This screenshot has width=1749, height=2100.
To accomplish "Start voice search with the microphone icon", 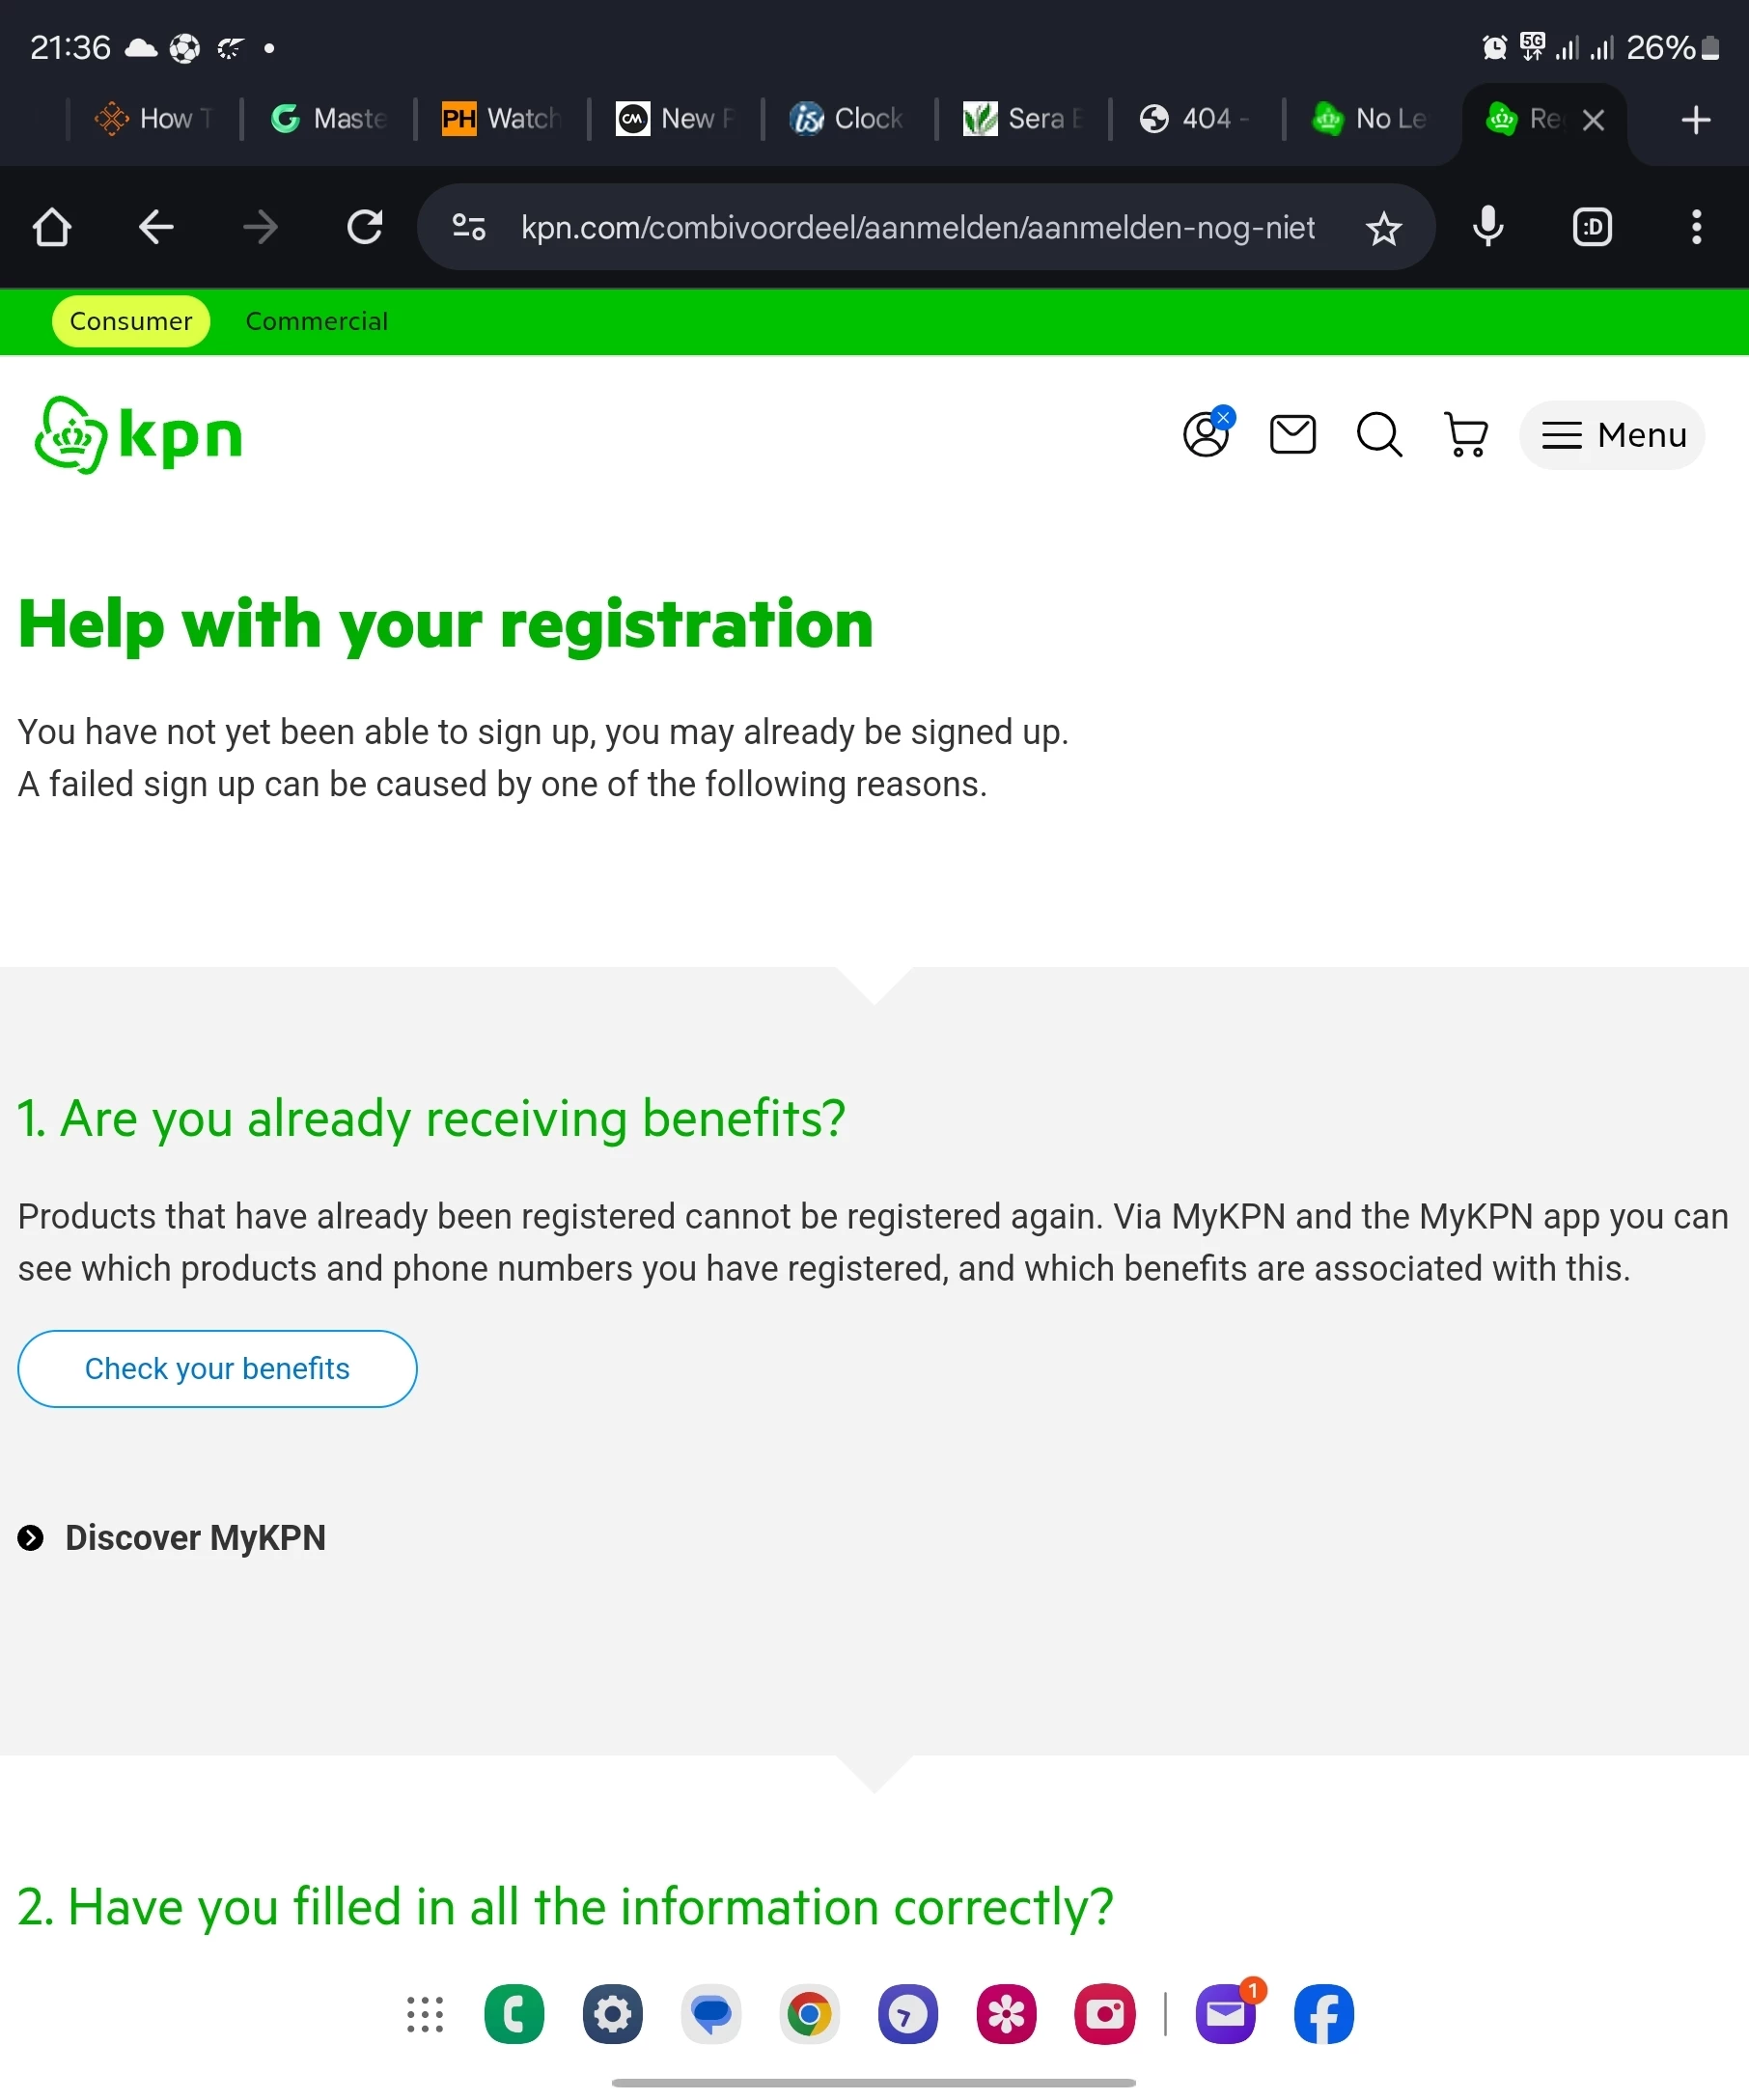I will (1488, 227).
